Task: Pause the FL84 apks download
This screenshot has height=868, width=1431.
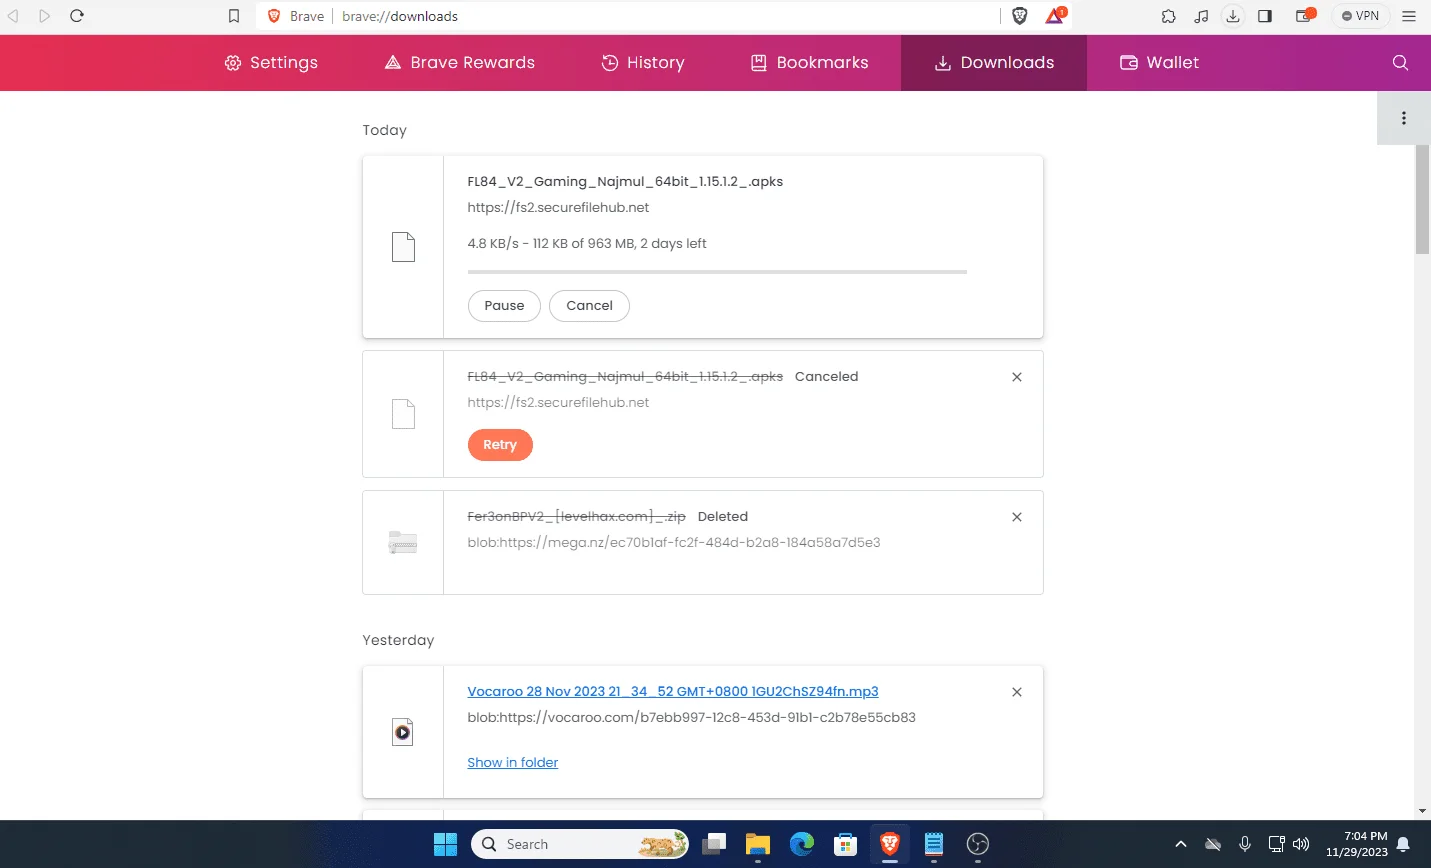Action: pos(504,306)
